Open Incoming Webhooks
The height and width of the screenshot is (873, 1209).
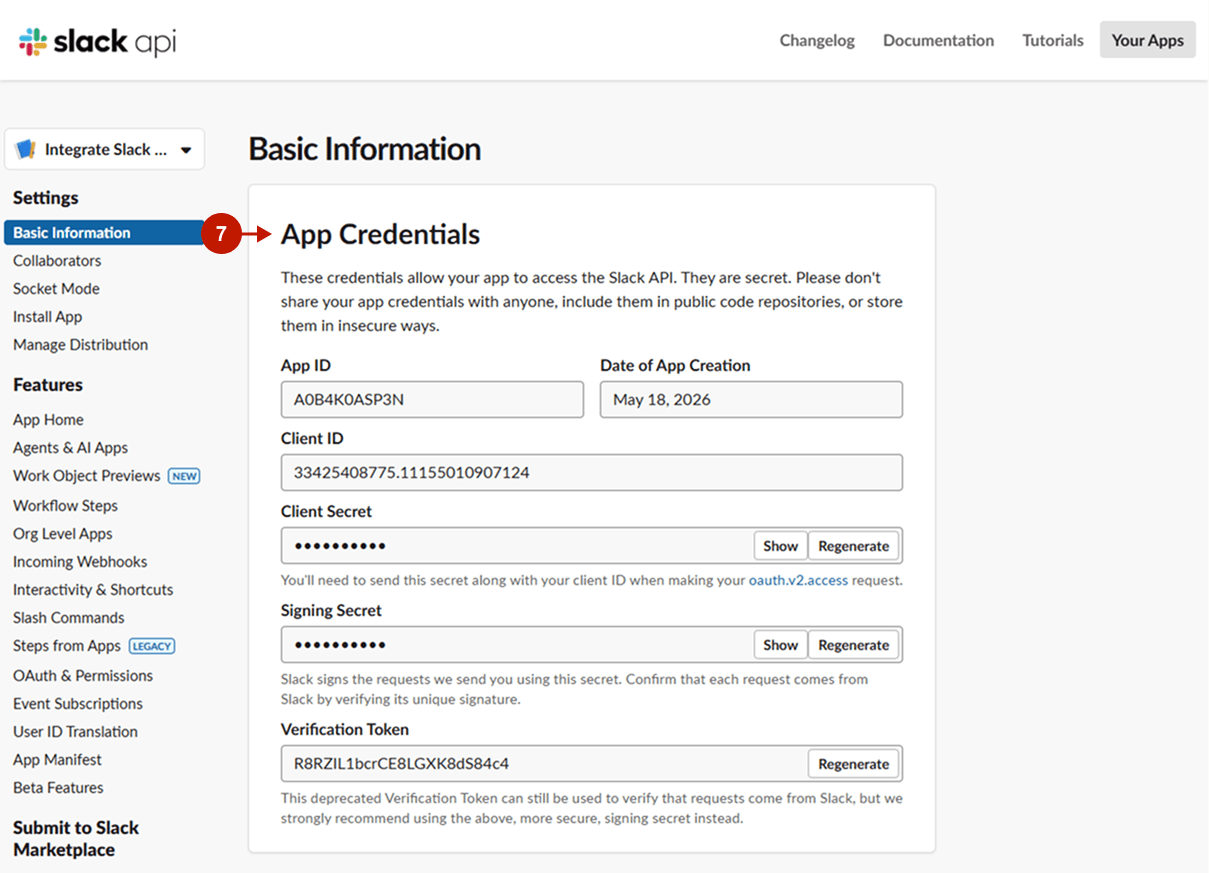pyautogui.click(x=80, y=562)
